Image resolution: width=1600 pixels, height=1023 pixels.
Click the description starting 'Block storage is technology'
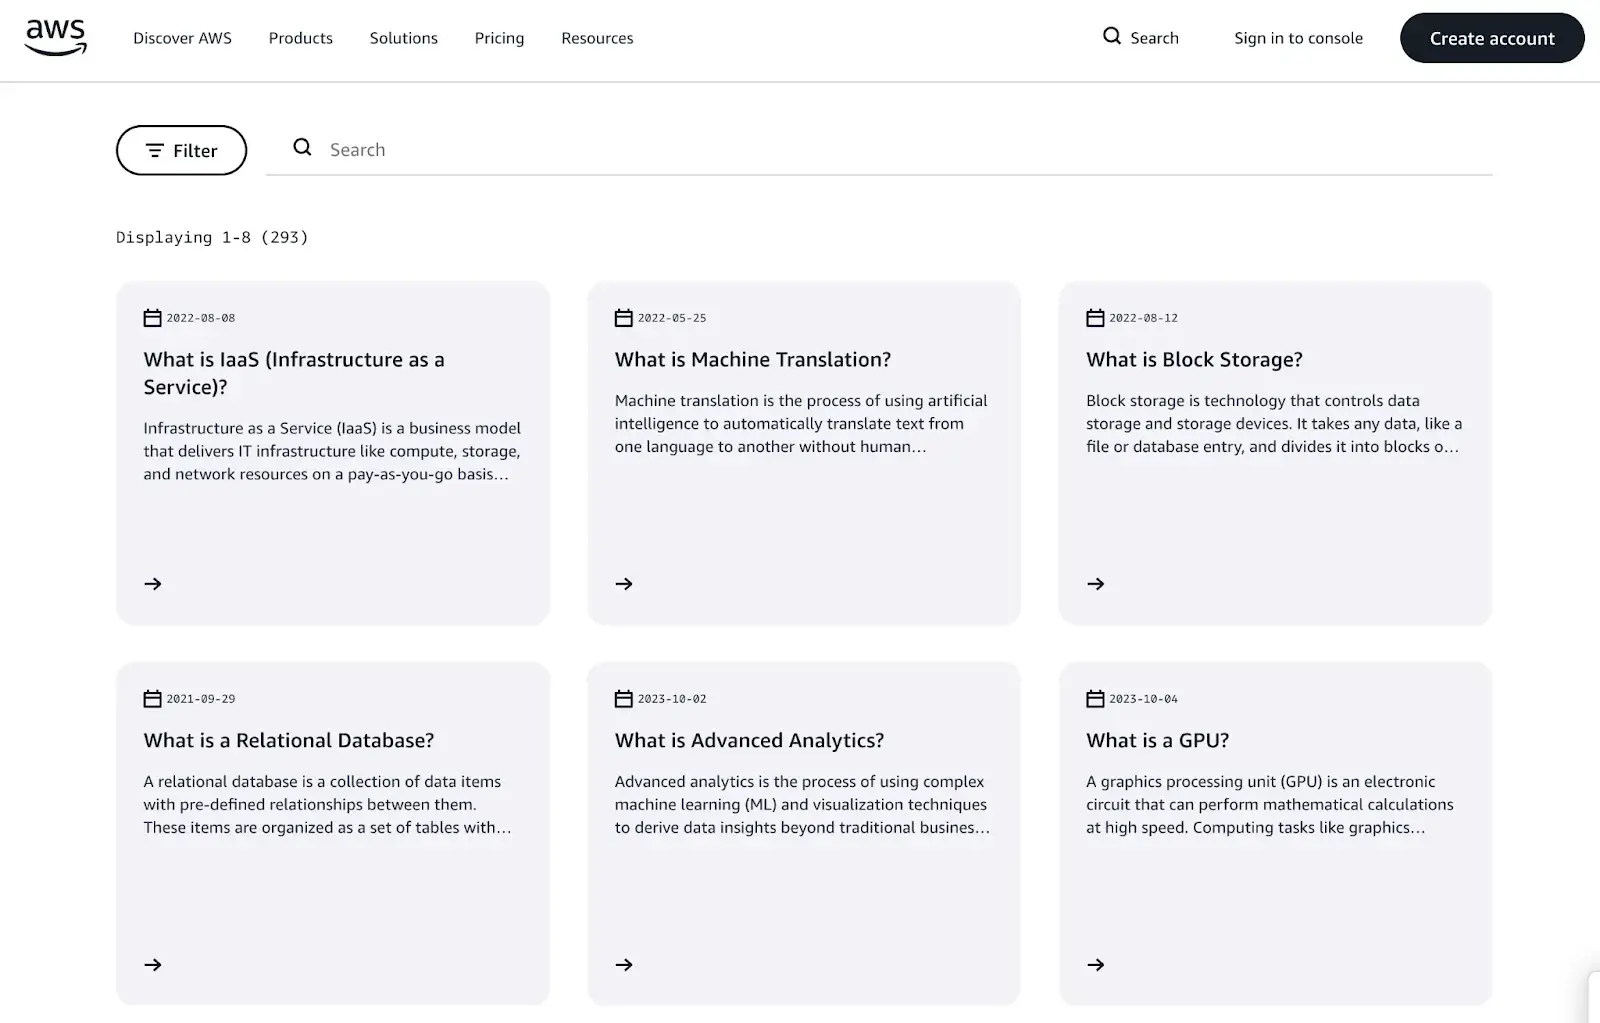[x=1274, y=423]
